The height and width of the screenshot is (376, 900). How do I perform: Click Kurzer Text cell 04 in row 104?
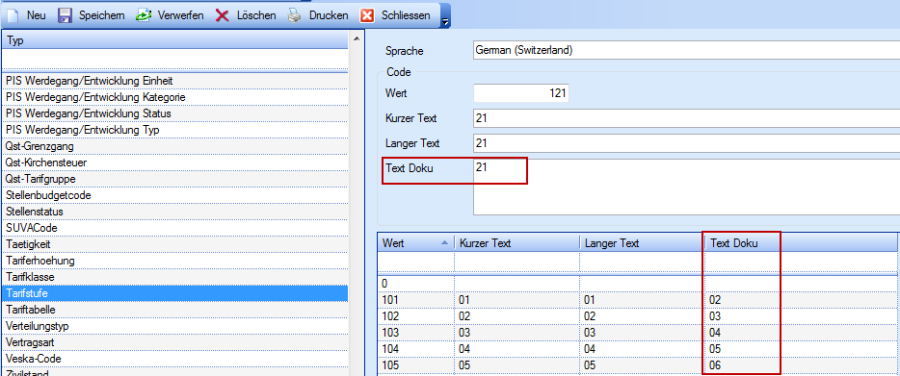(x=517, y=348)
